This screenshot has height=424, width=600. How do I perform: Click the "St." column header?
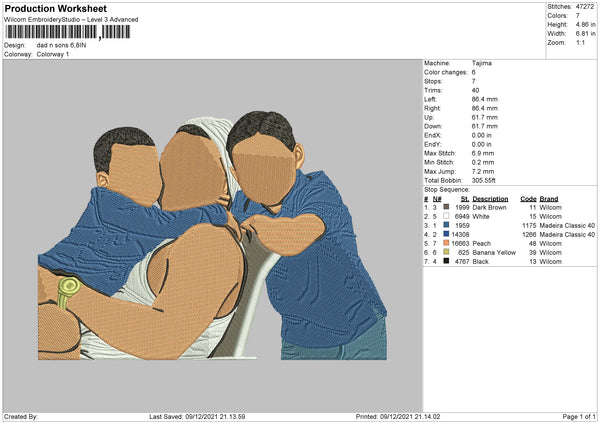(465, 199)
